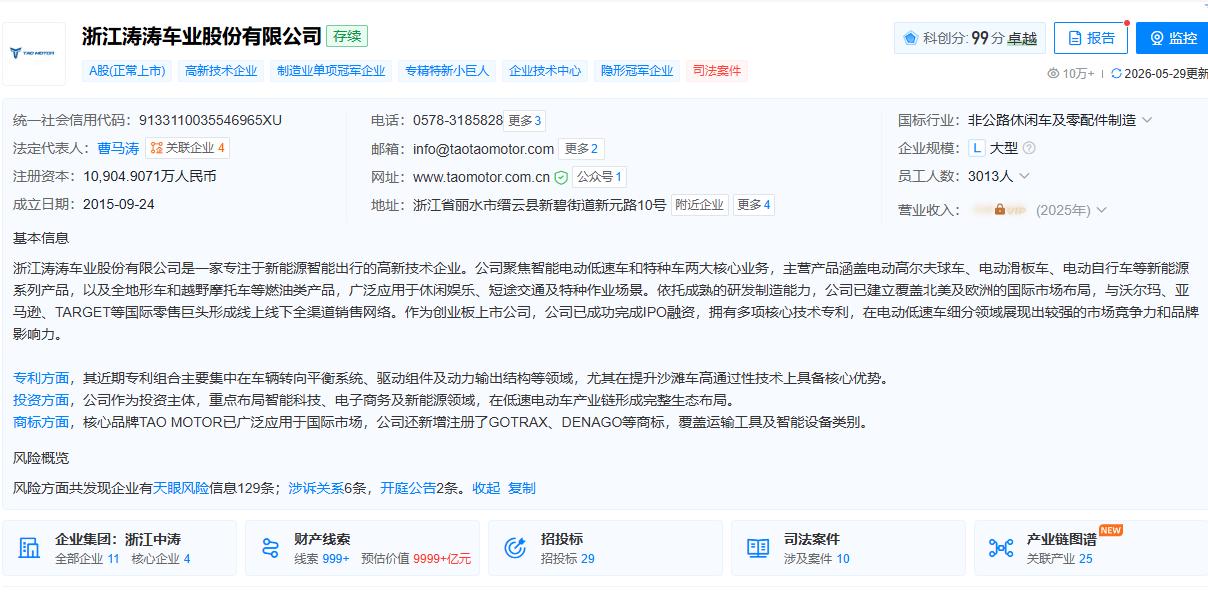
Task: Open the 专利方面 link
Action: click(41, 378)
